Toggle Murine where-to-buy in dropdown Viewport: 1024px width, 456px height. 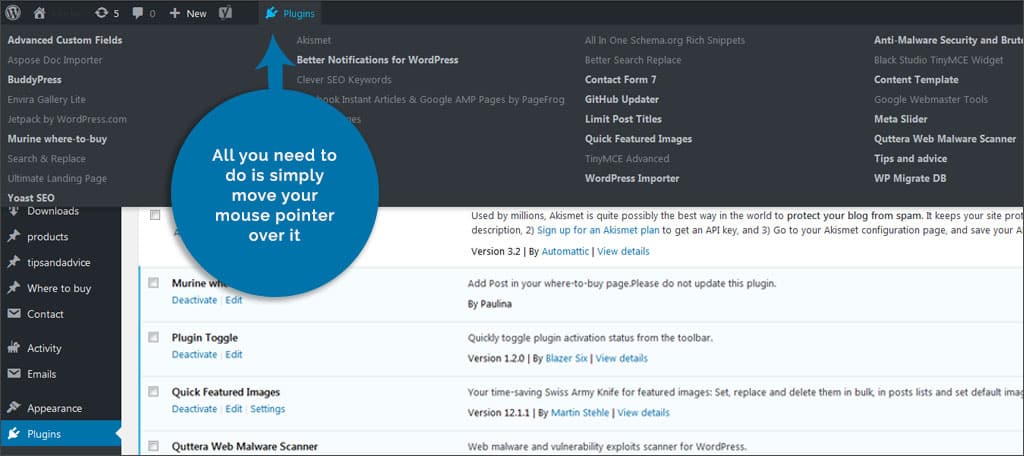coord(57,138)
